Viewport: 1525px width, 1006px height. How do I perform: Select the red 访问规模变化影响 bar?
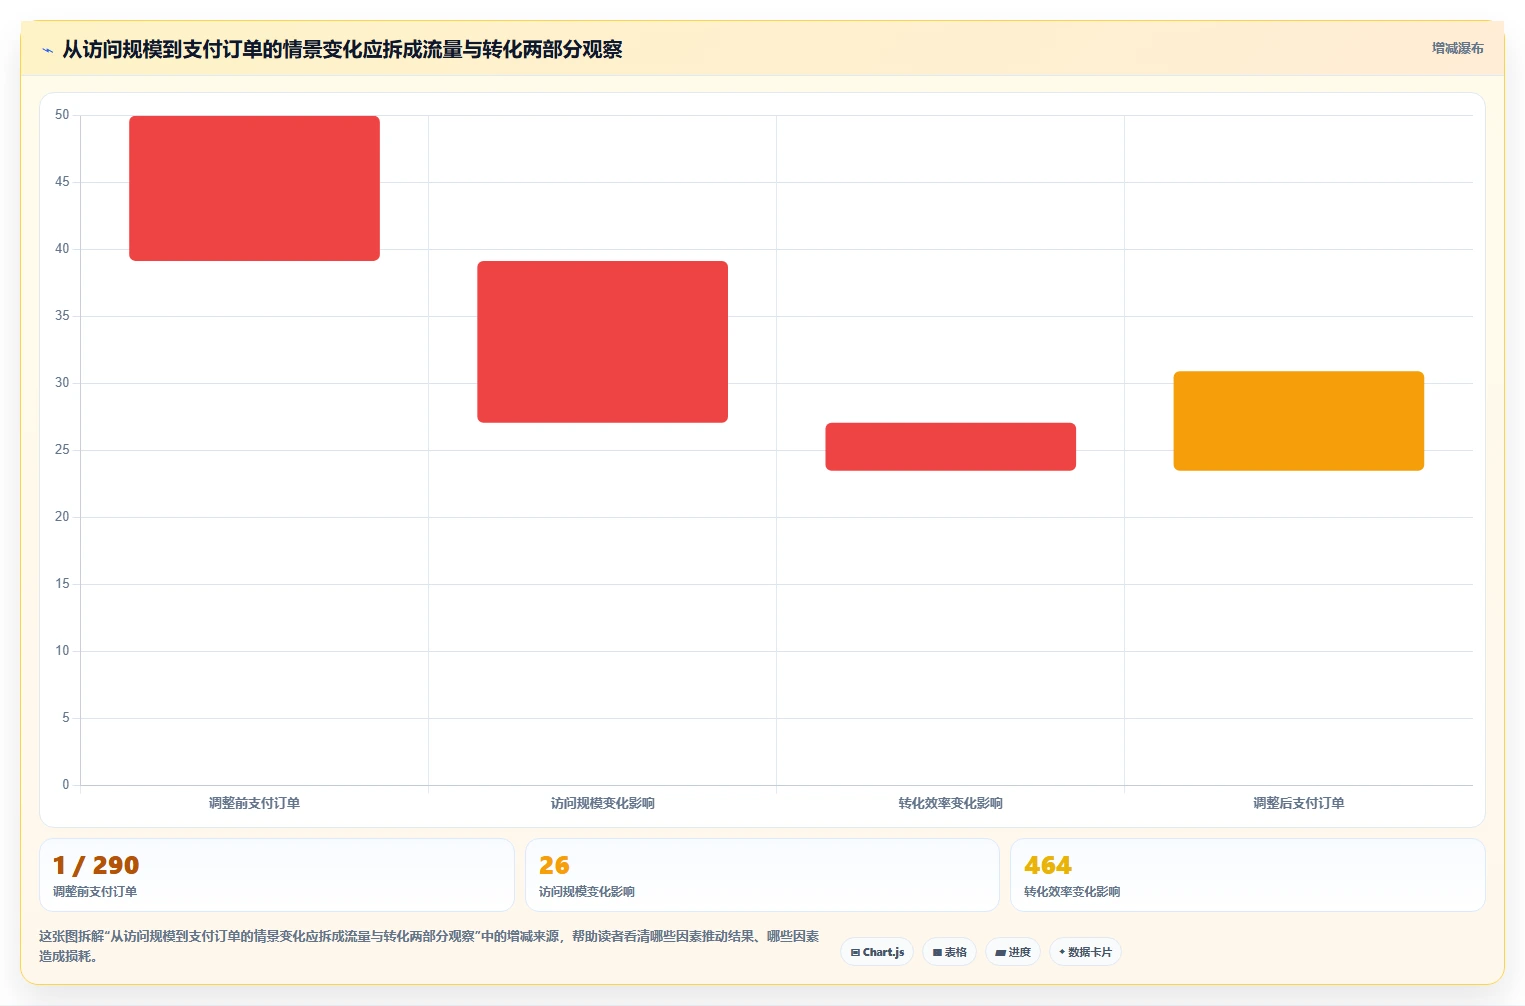pyautogui.click(x=602, y=342)
